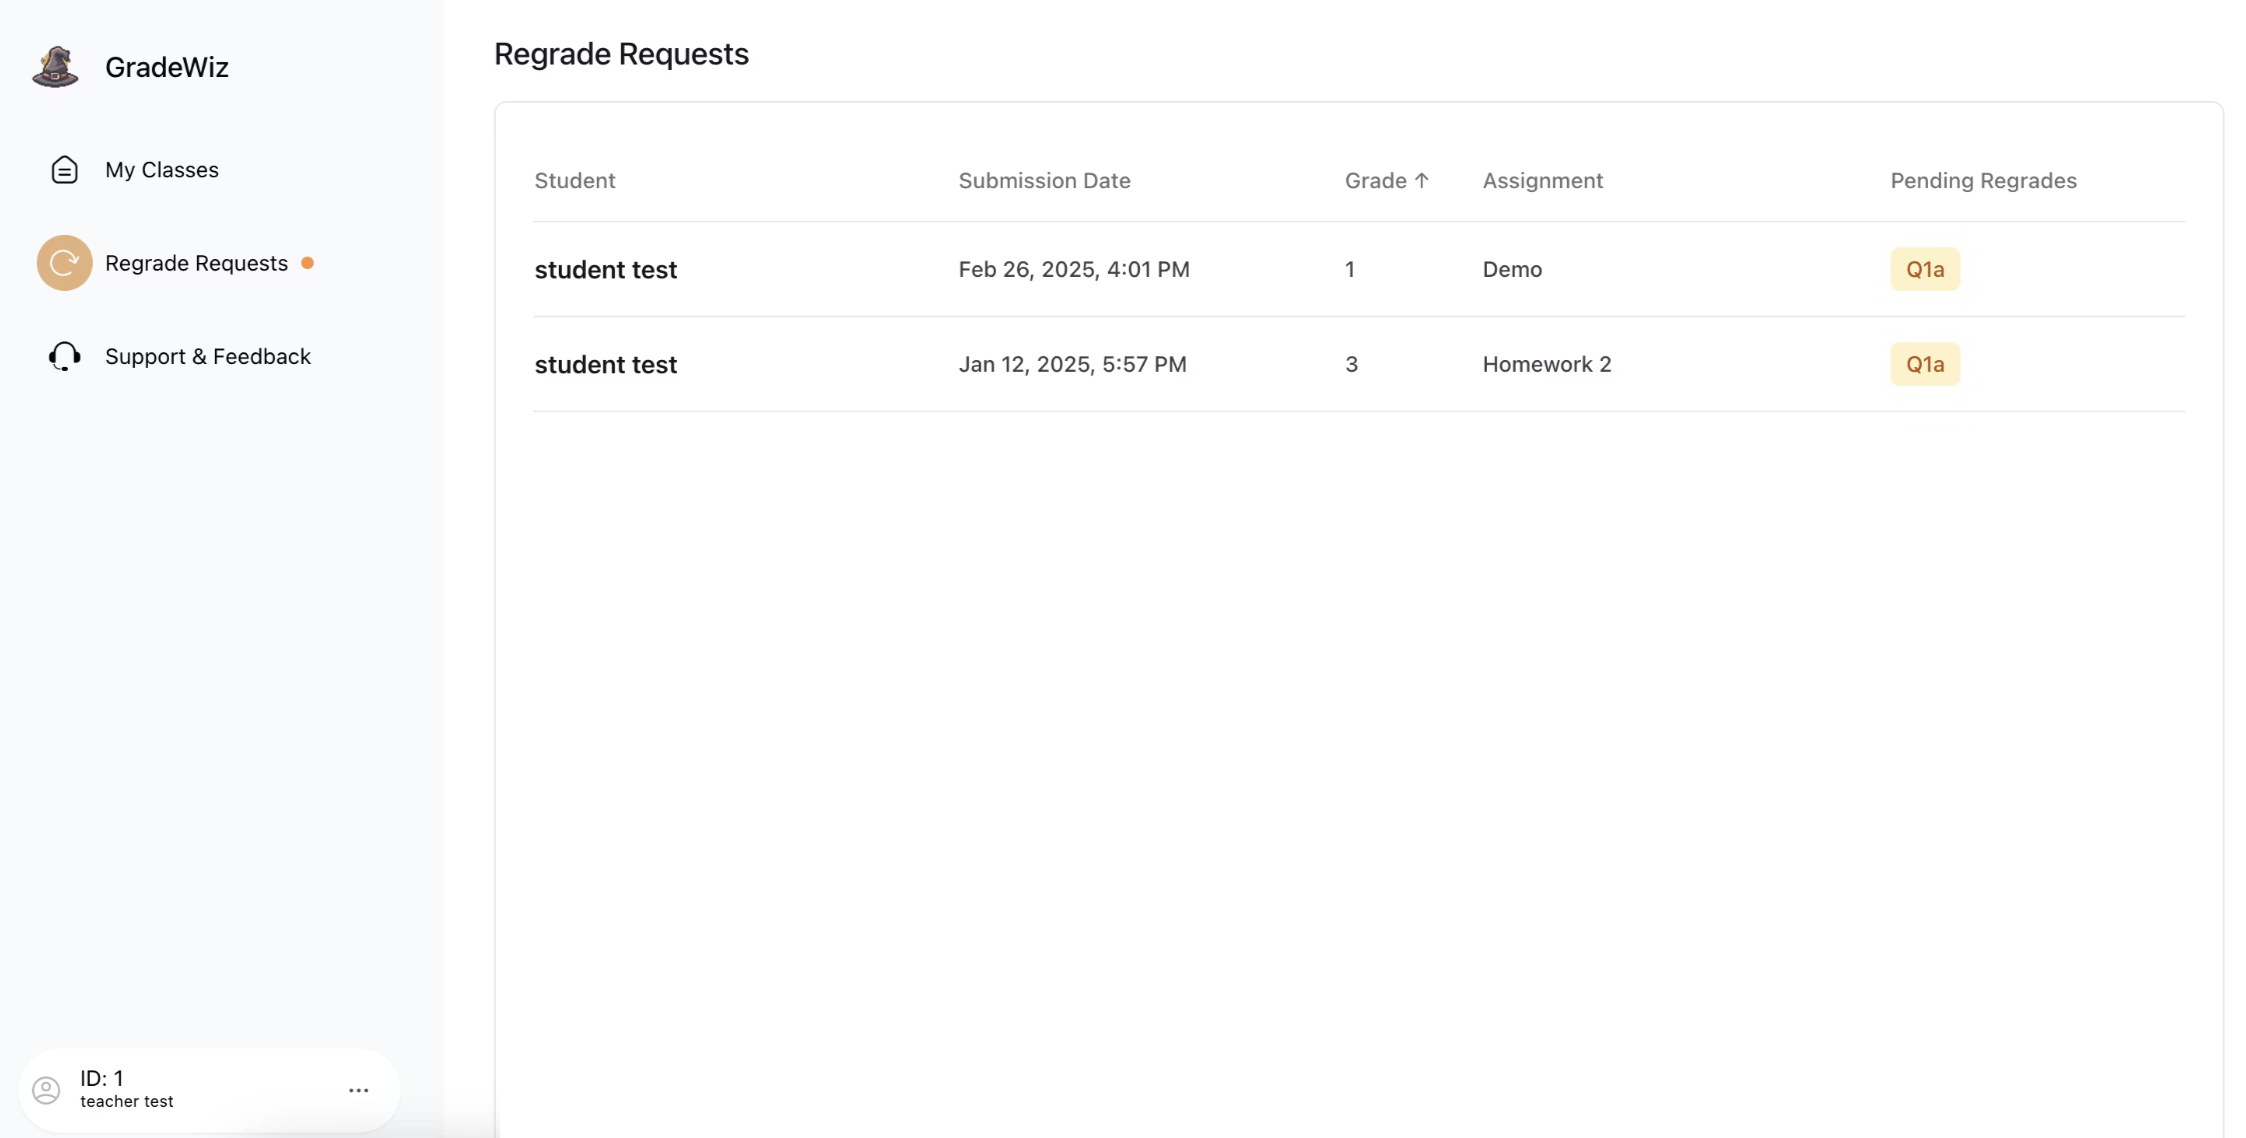Click the Pending Regrades column header
This screenshot has height=1138, width=2246.
click(x=1982, y=181)
